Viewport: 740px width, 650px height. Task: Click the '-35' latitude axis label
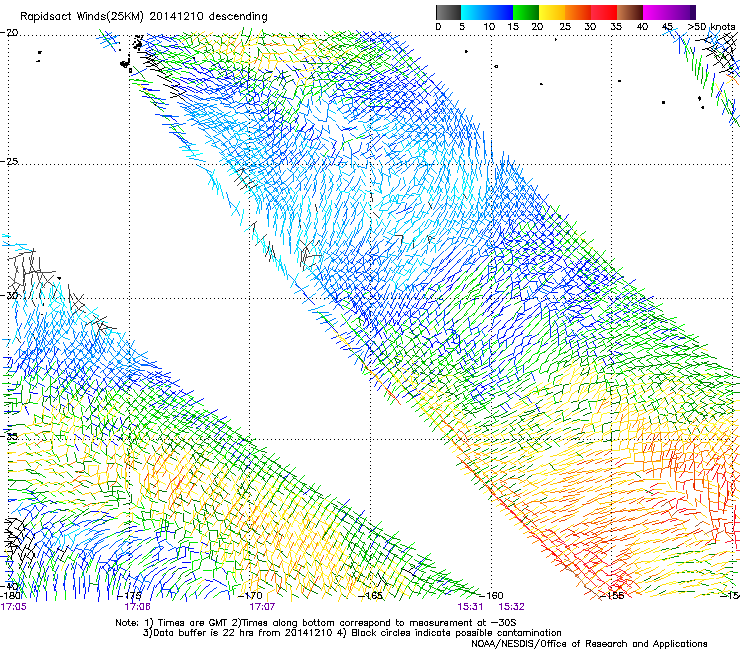pos(9,436)
